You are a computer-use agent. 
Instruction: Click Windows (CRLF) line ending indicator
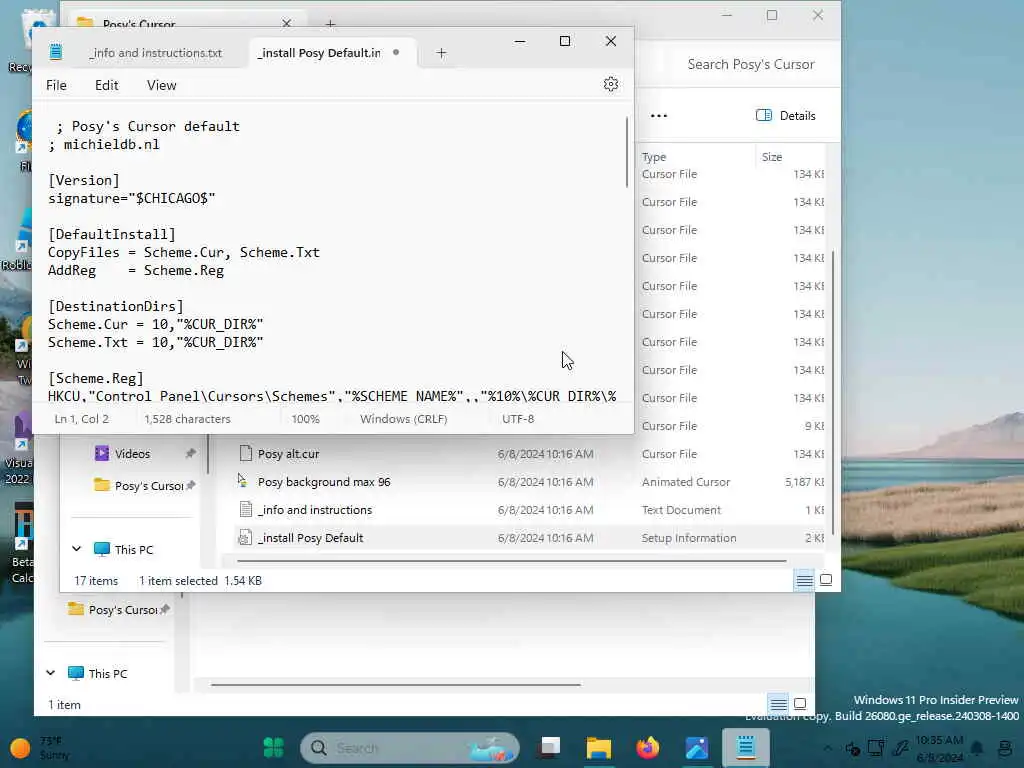[404, 419]
